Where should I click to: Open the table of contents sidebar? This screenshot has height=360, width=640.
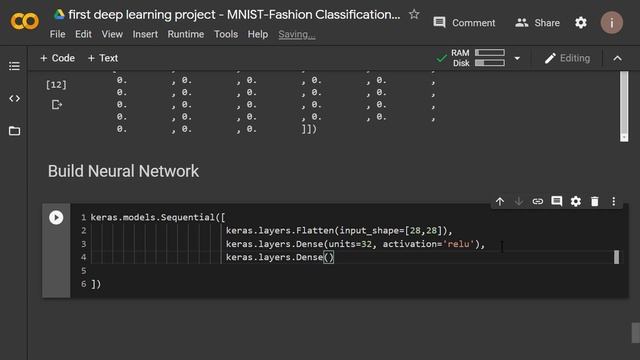14,66
